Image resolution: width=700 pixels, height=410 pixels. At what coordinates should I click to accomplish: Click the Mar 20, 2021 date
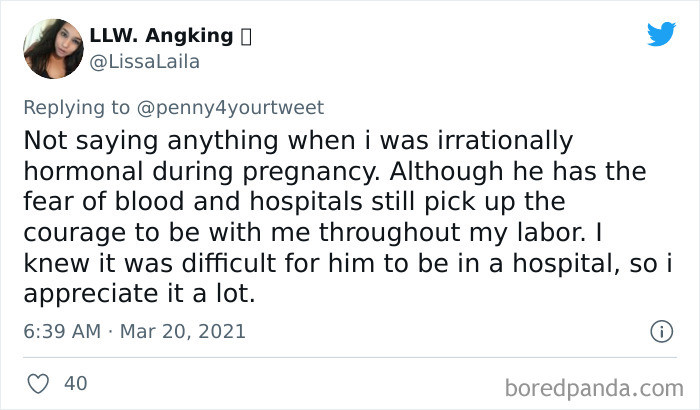click(183, 331)
